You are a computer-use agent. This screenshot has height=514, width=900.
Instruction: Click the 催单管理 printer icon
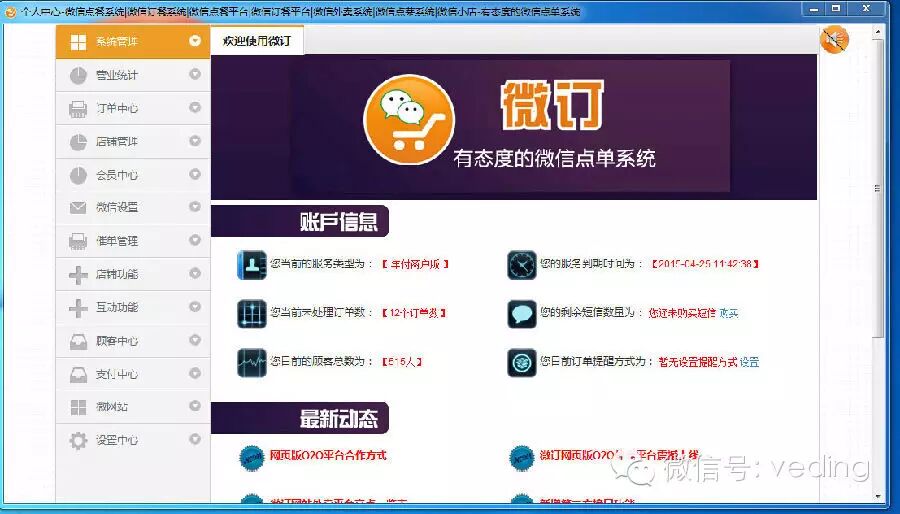pos(78,241)
